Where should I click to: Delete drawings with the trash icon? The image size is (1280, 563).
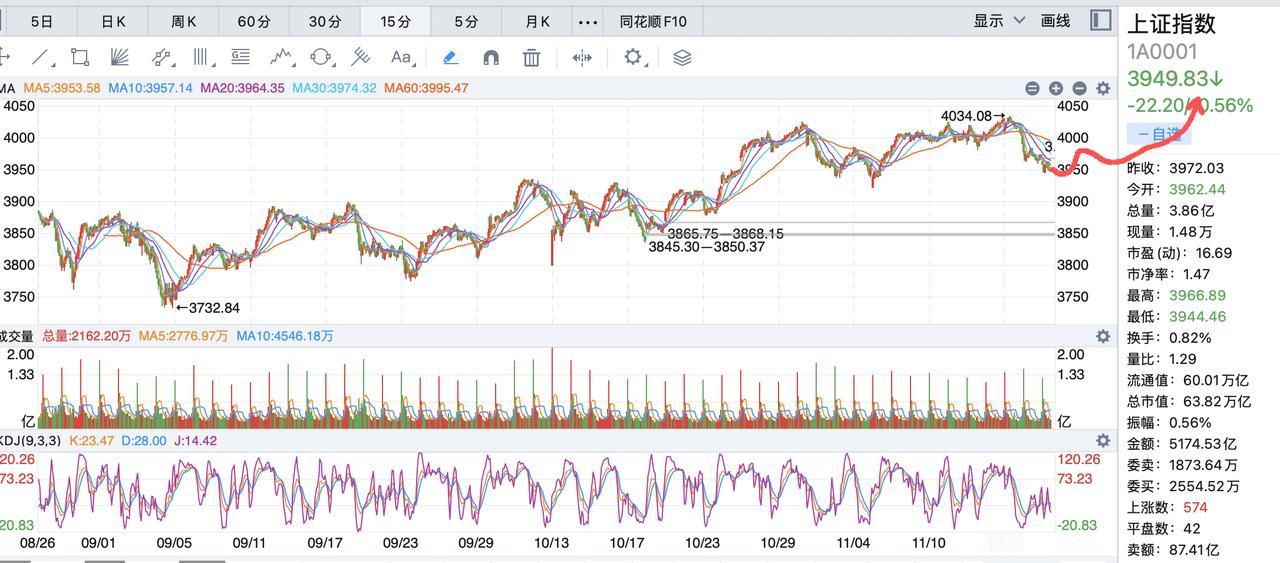coord(532,57)
